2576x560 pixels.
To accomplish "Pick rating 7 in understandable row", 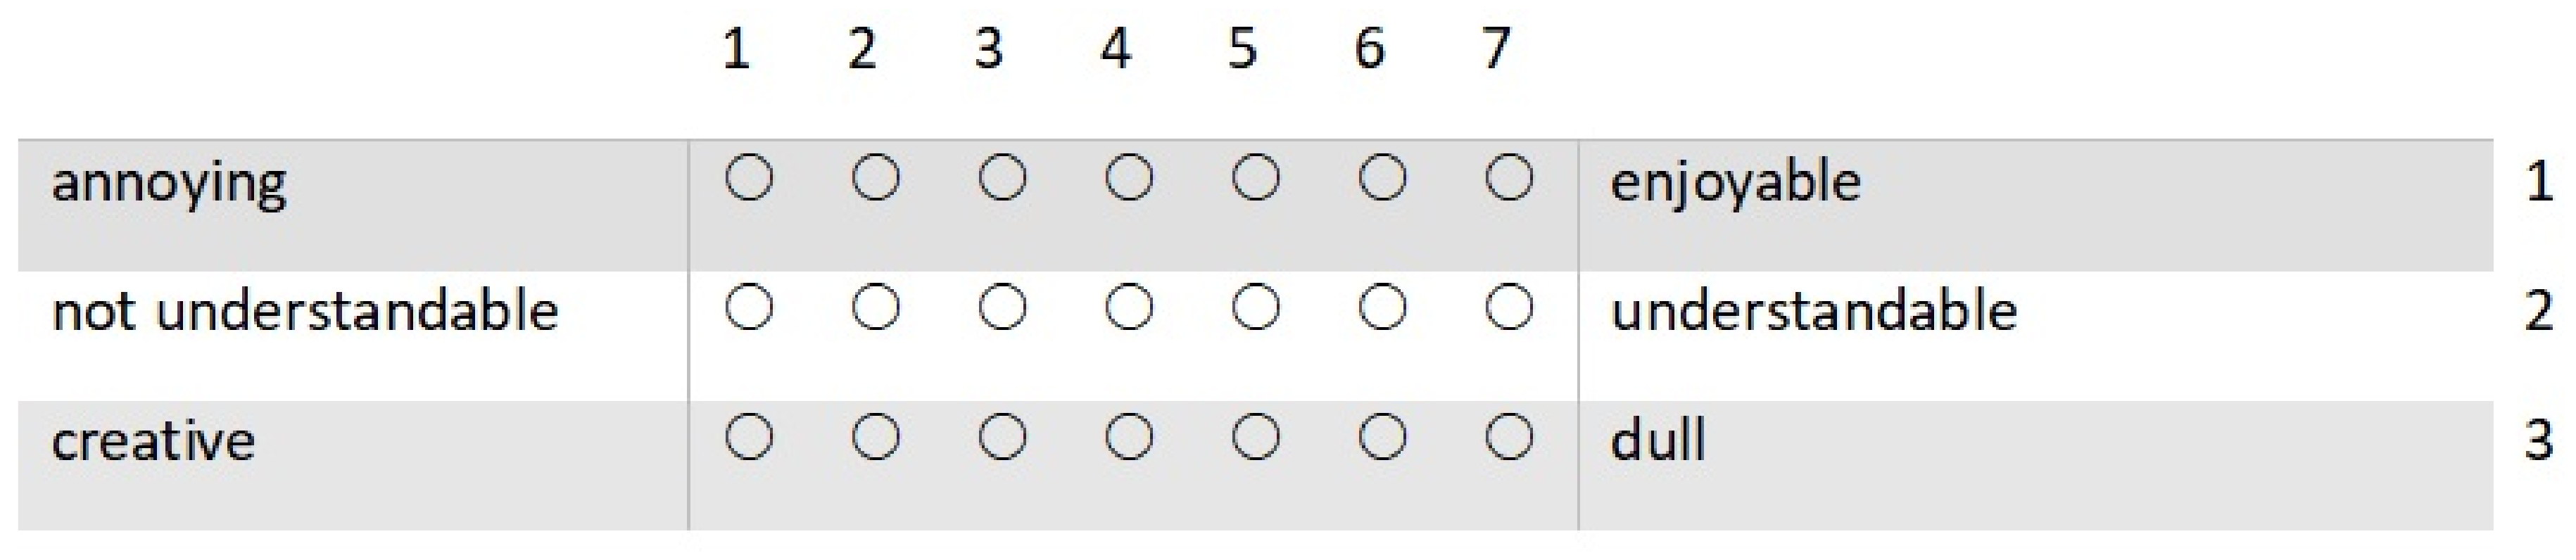I will click(1509, 307).
